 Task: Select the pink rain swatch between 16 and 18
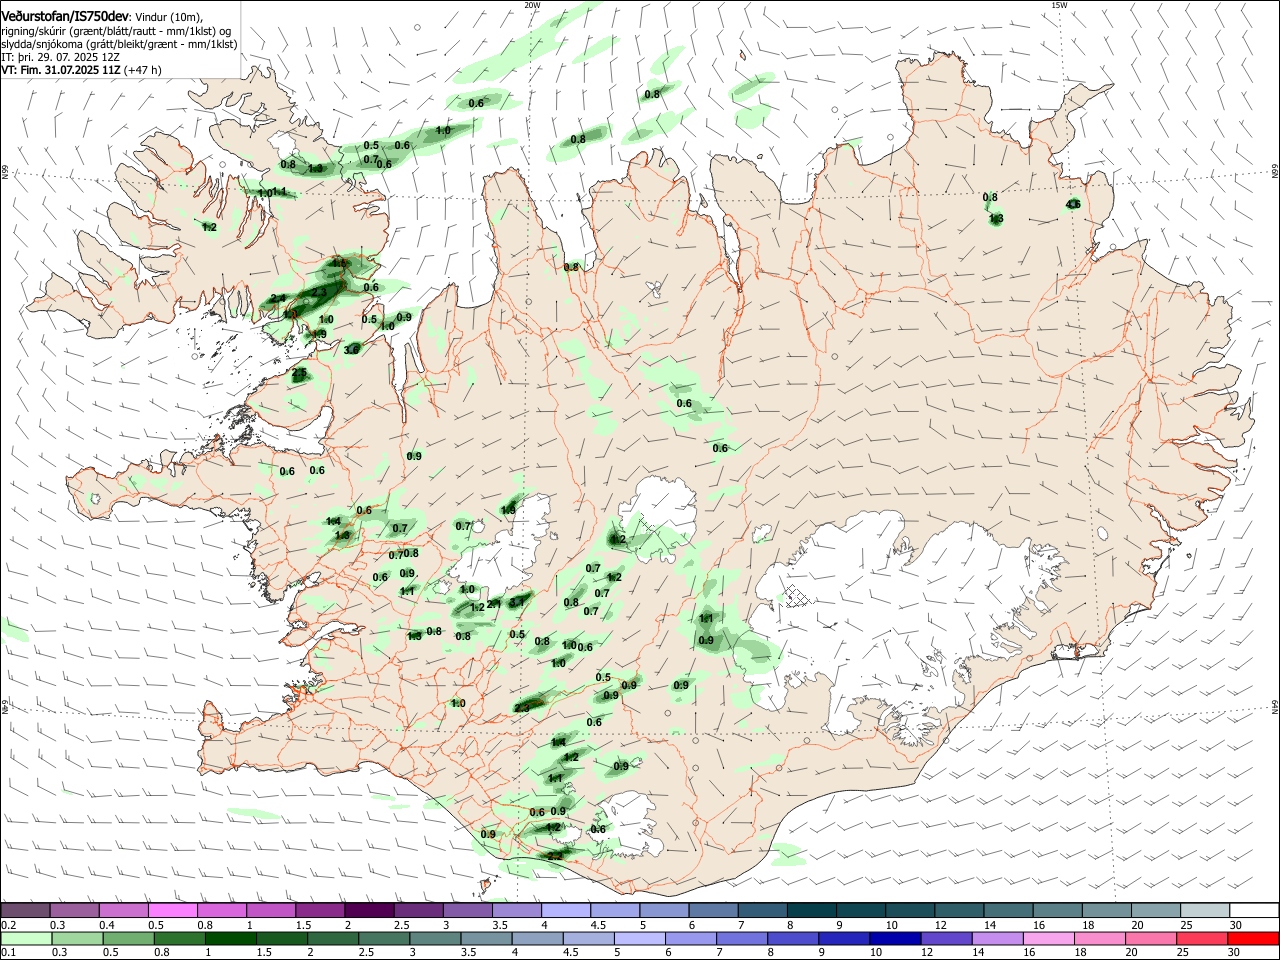point(1048,938)
